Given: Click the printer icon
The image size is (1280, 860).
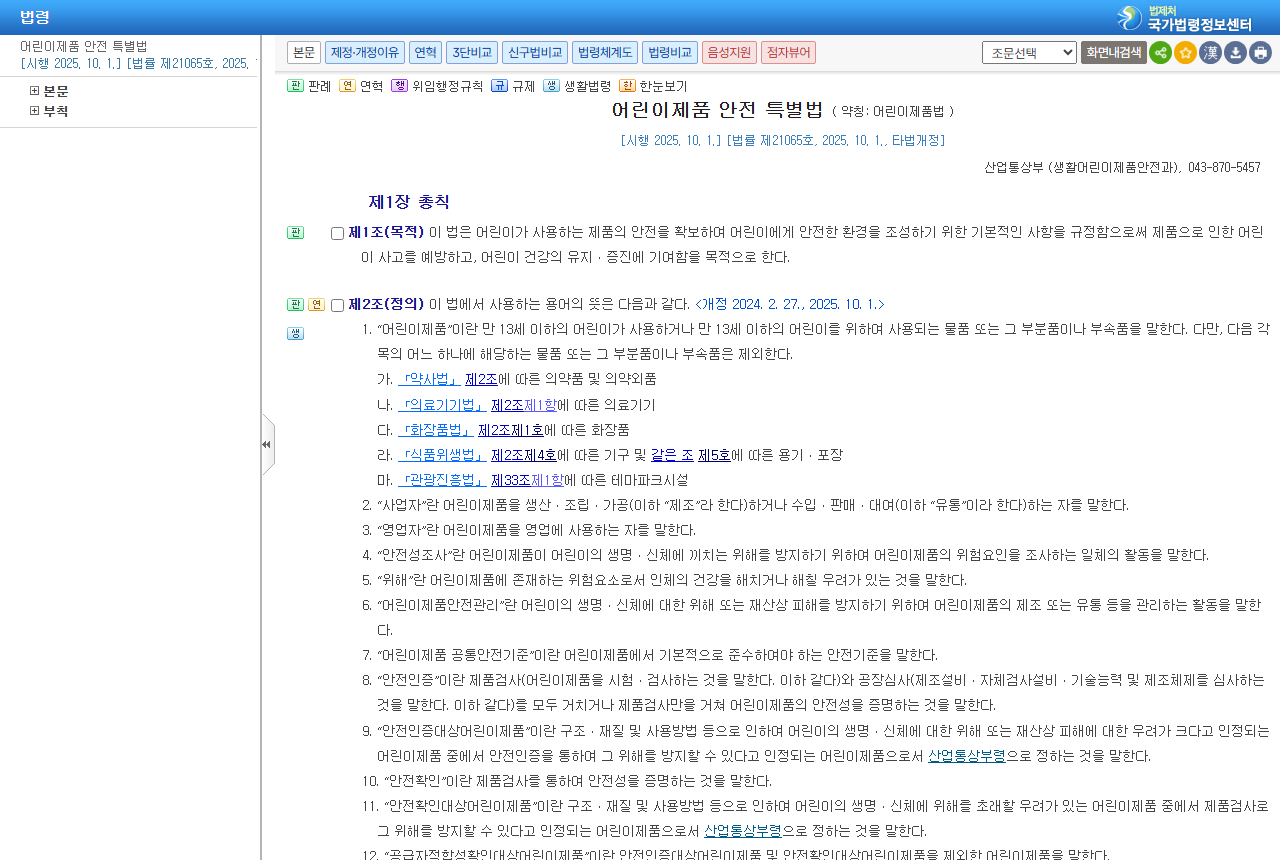Looking at the screenshot, I should [x=1260, y=53].
